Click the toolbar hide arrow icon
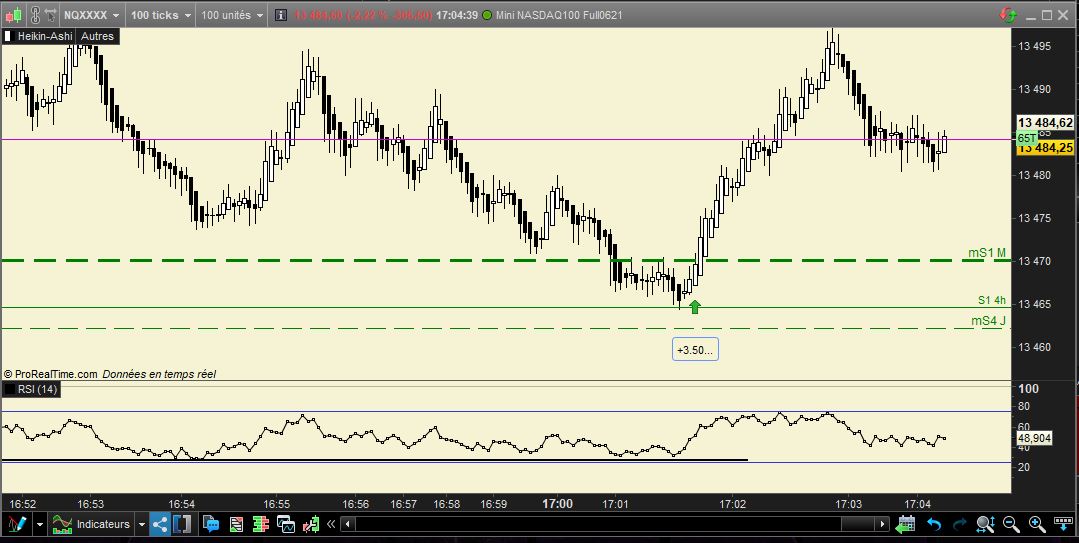The width and height of the screenshot is (1079, 543). 1064,524
